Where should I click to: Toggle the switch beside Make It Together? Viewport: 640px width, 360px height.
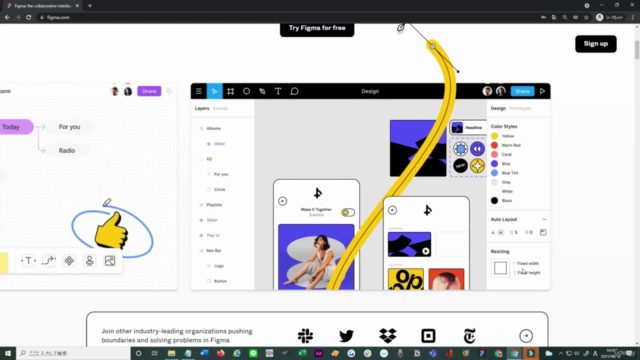348,212
